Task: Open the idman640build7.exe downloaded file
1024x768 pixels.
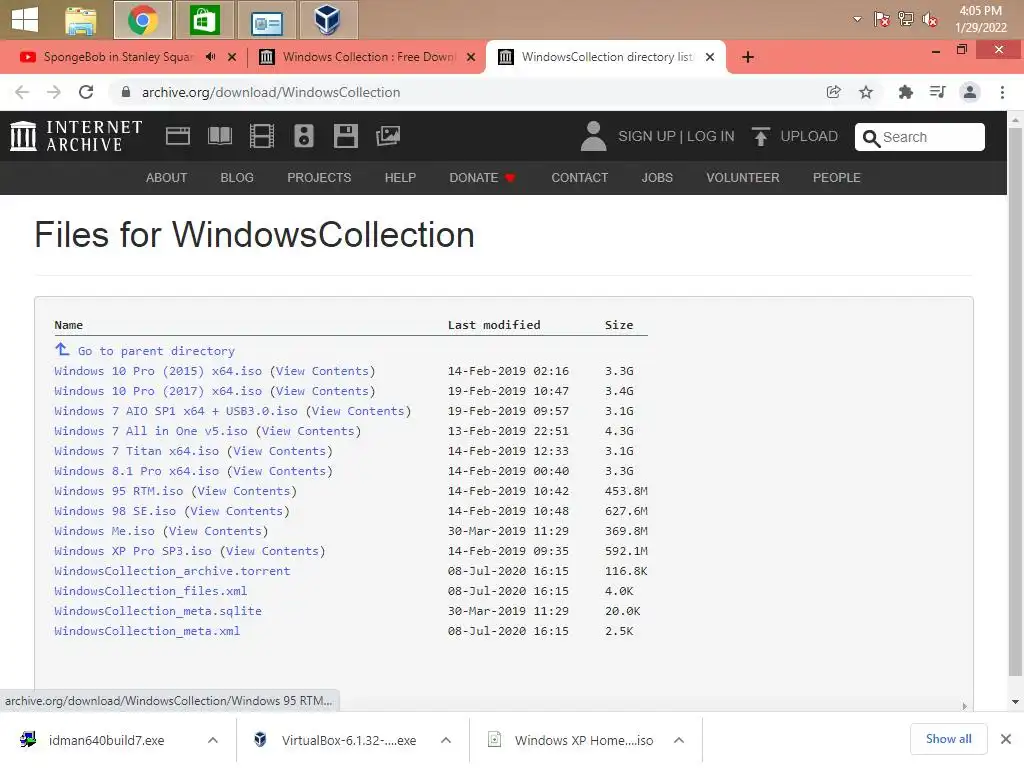Action: pyautogui.click(x=106, y=740)
